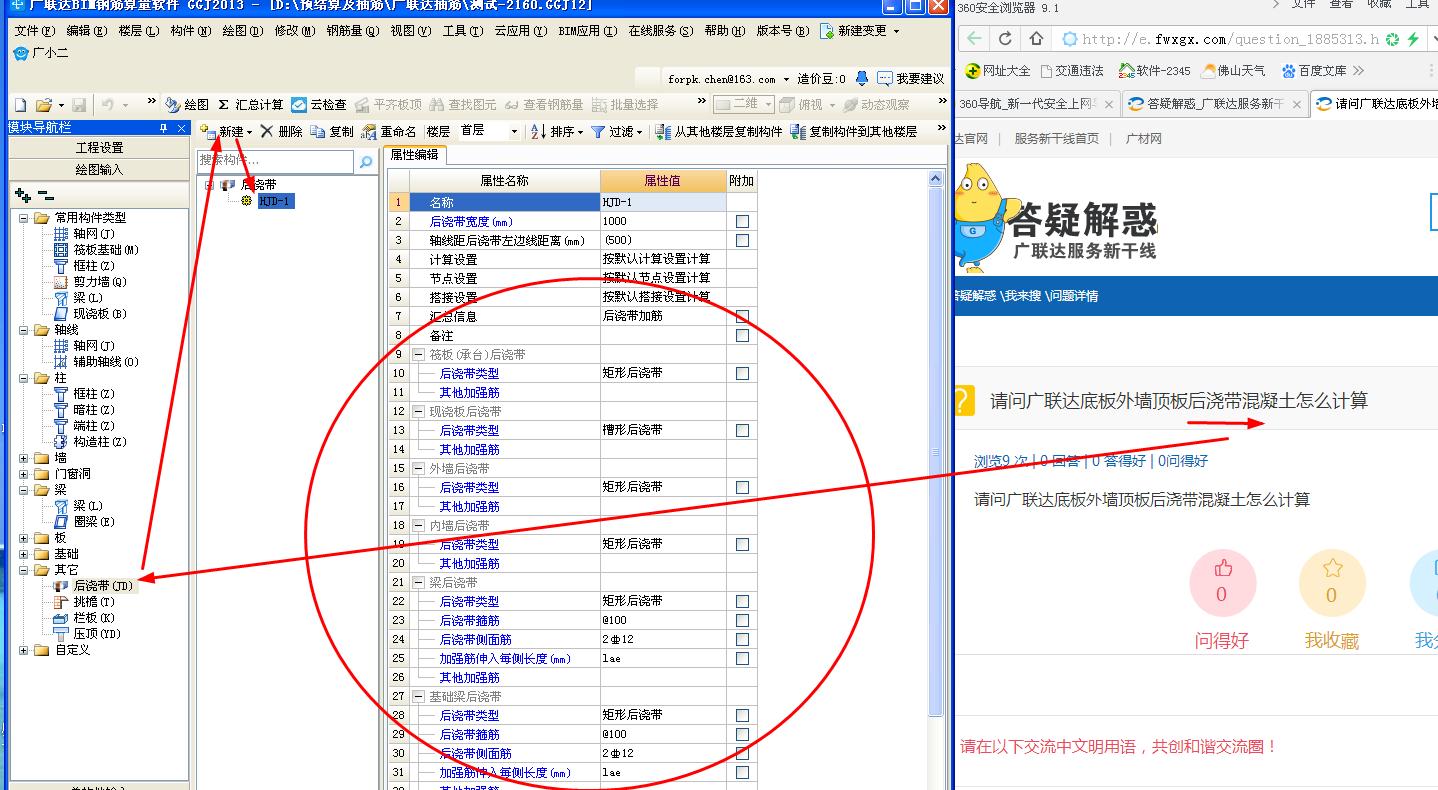Click expand-all plus icon in navigation panel

pos(23,195)
